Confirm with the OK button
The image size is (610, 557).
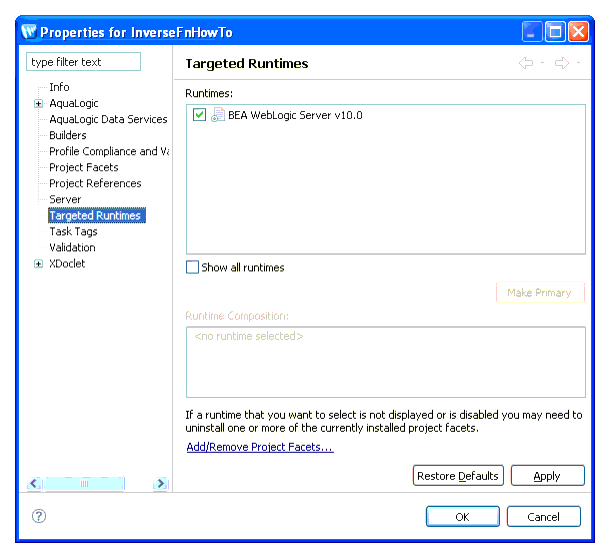pos(463,517)
